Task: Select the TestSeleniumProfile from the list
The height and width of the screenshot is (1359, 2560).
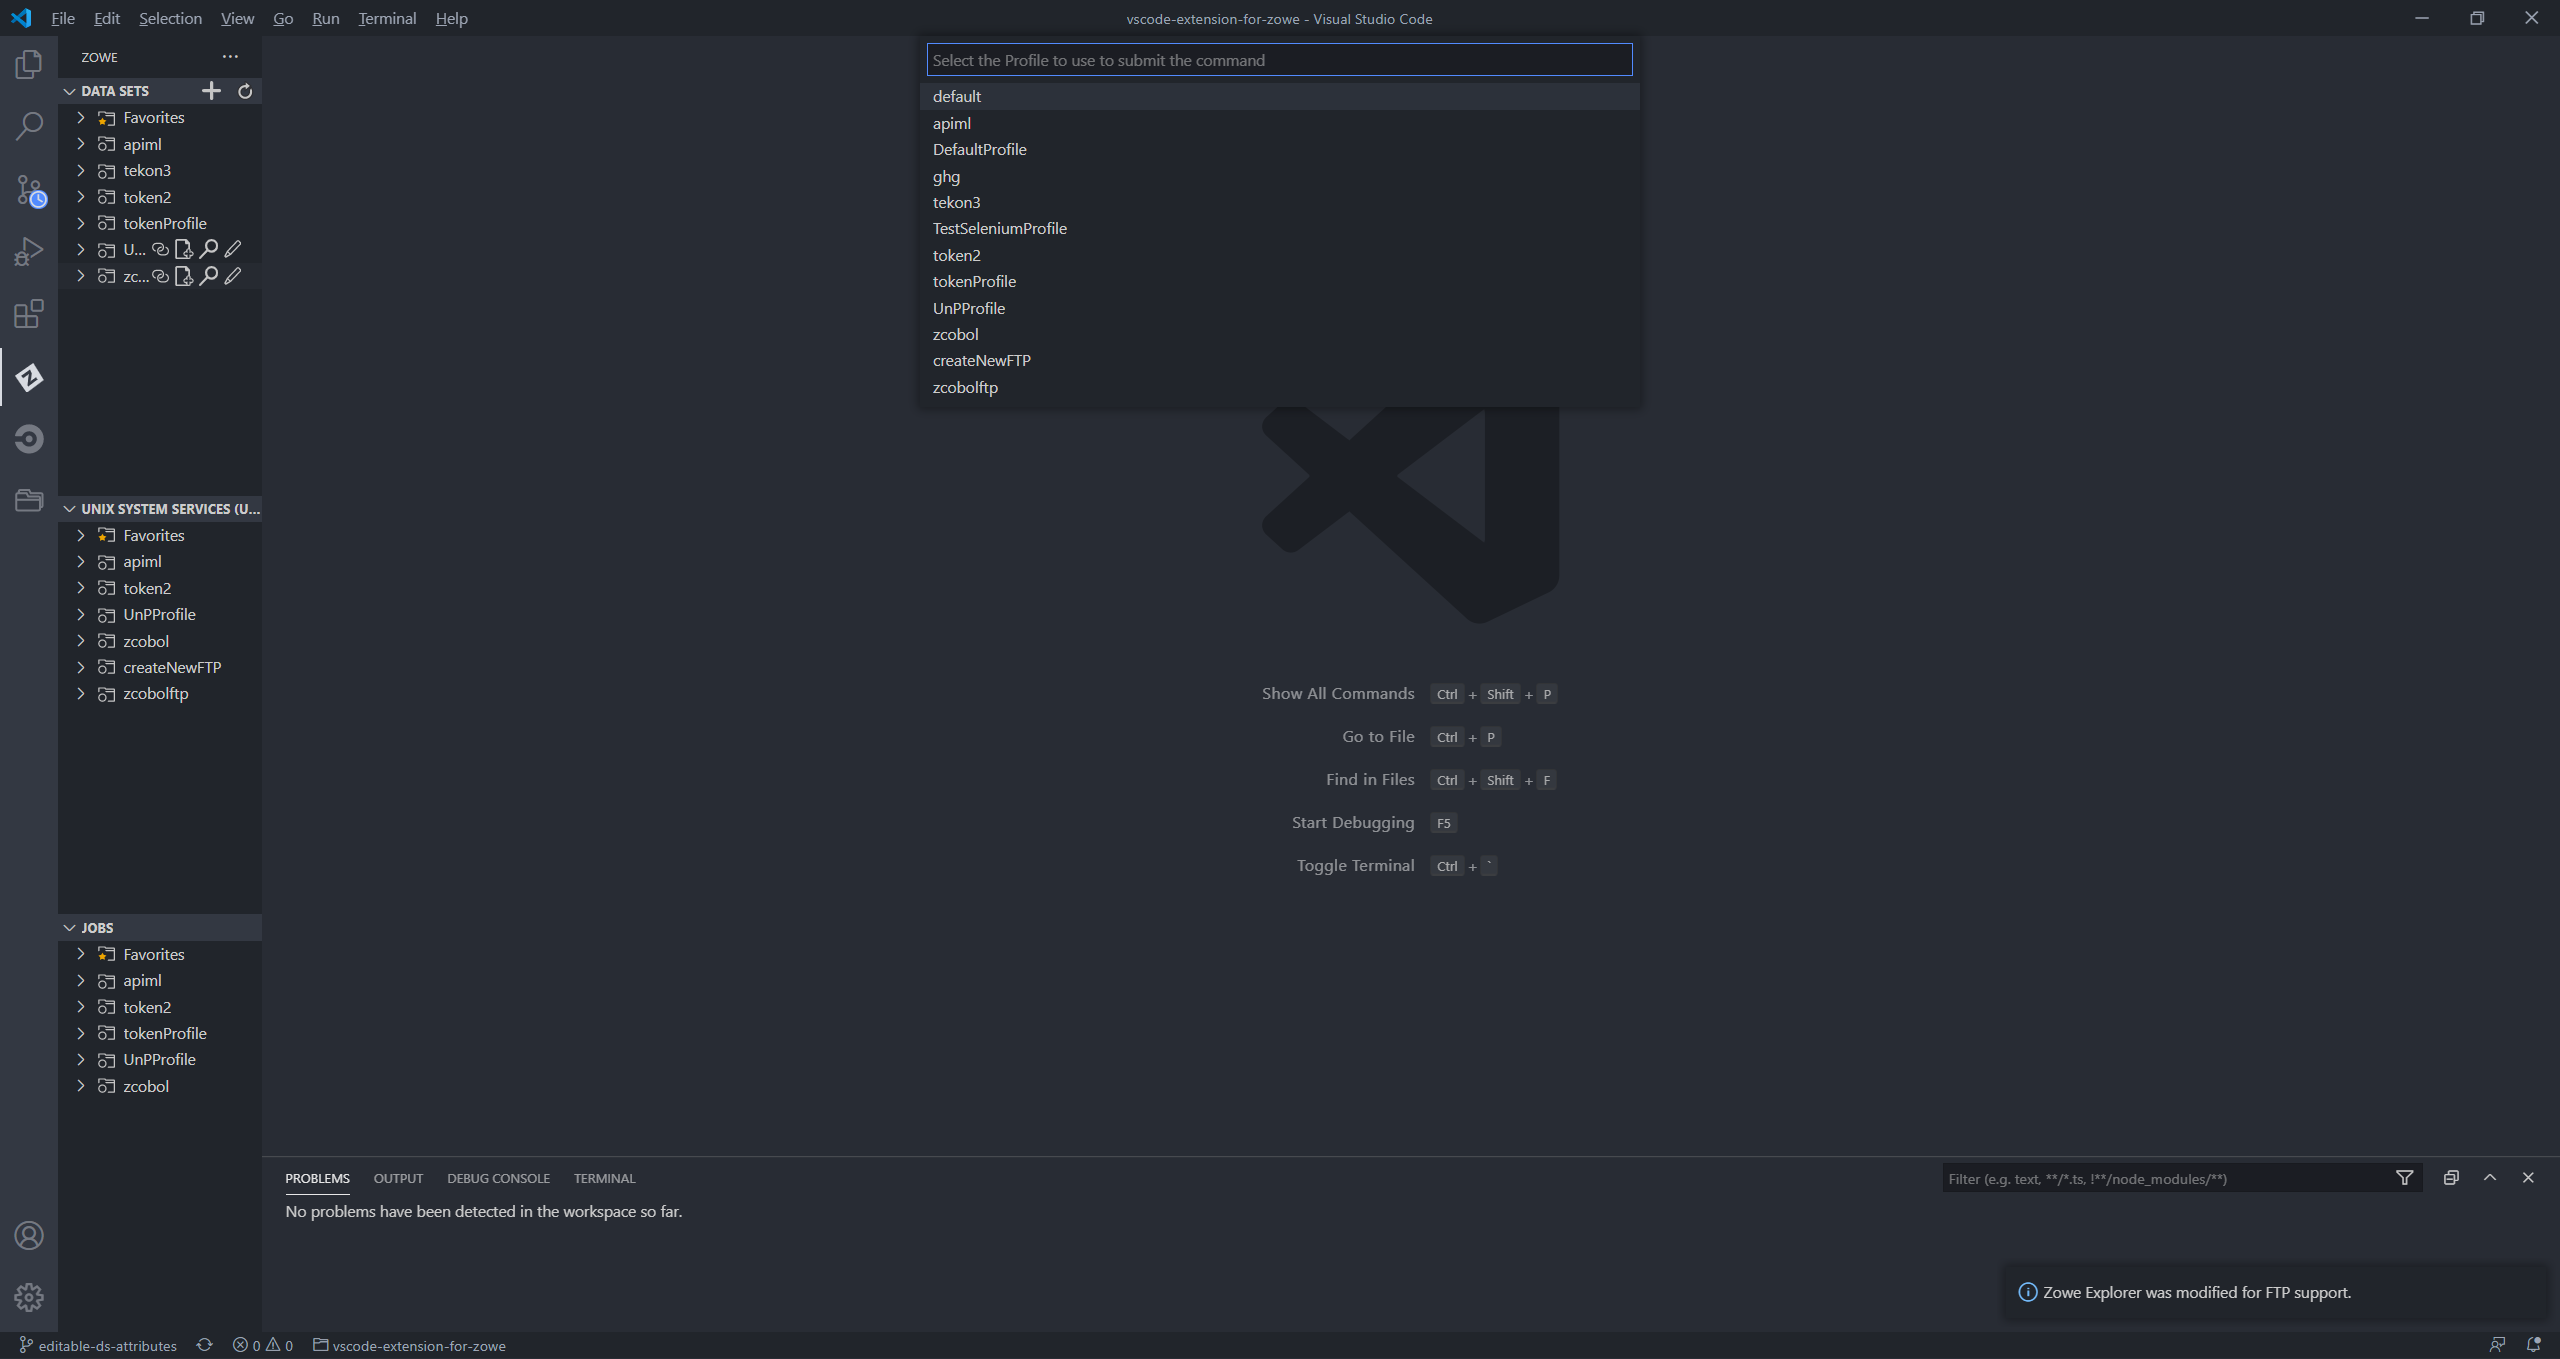Action: (999, 228)
